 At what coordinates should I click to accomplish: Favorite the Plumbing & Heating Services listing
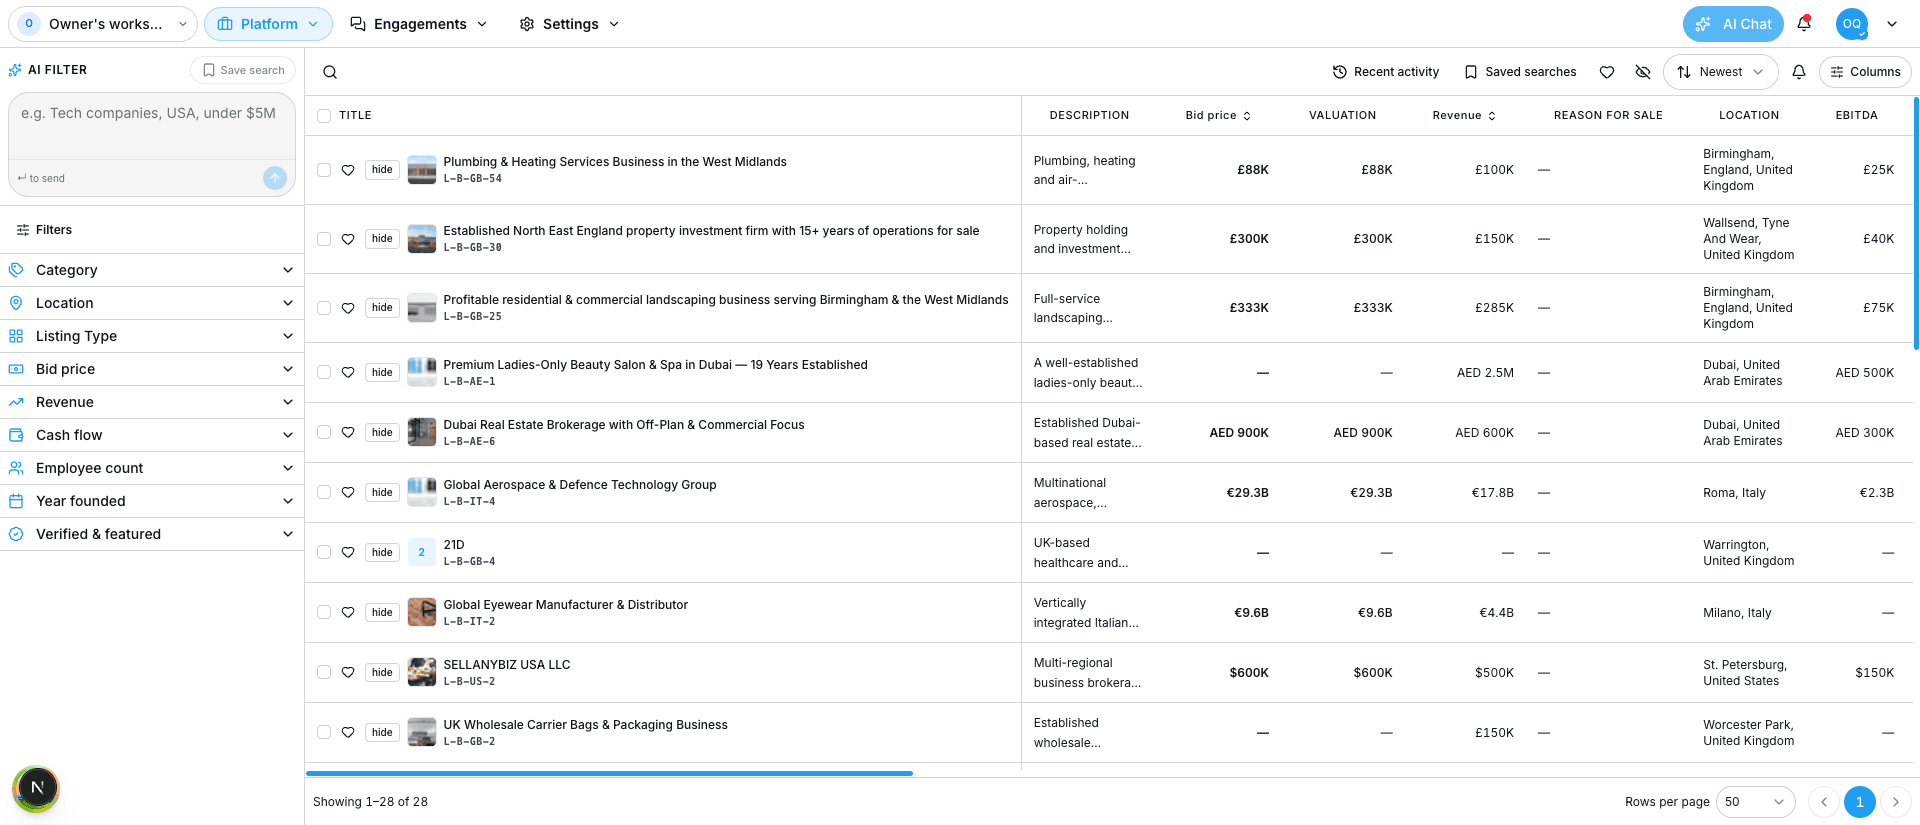tap(348, 170)
